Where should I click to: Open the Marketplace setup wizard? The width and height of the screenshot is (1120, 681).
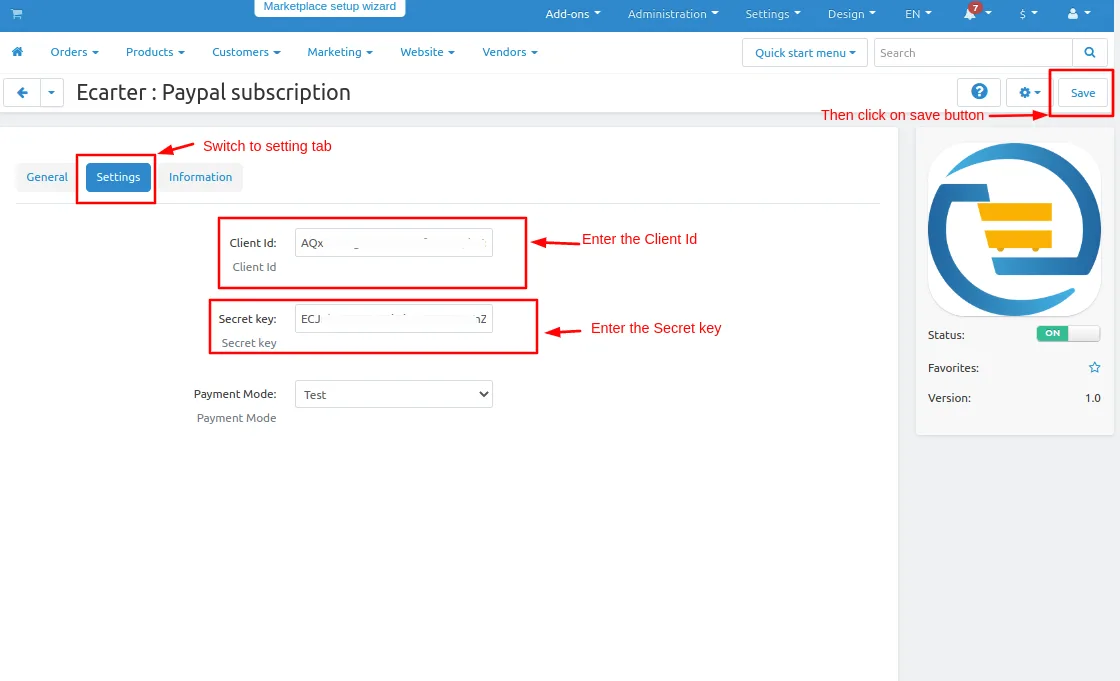[330, 7]
